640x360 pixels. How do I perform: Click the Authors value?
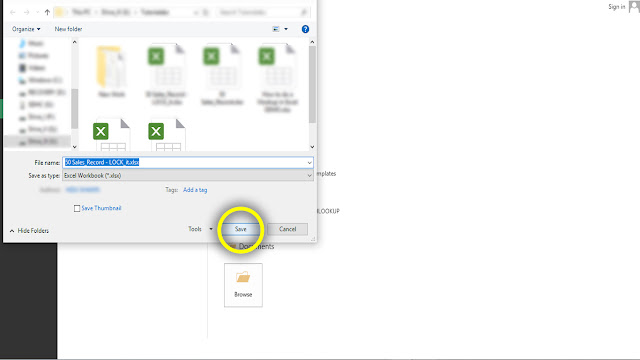(82, 190)
